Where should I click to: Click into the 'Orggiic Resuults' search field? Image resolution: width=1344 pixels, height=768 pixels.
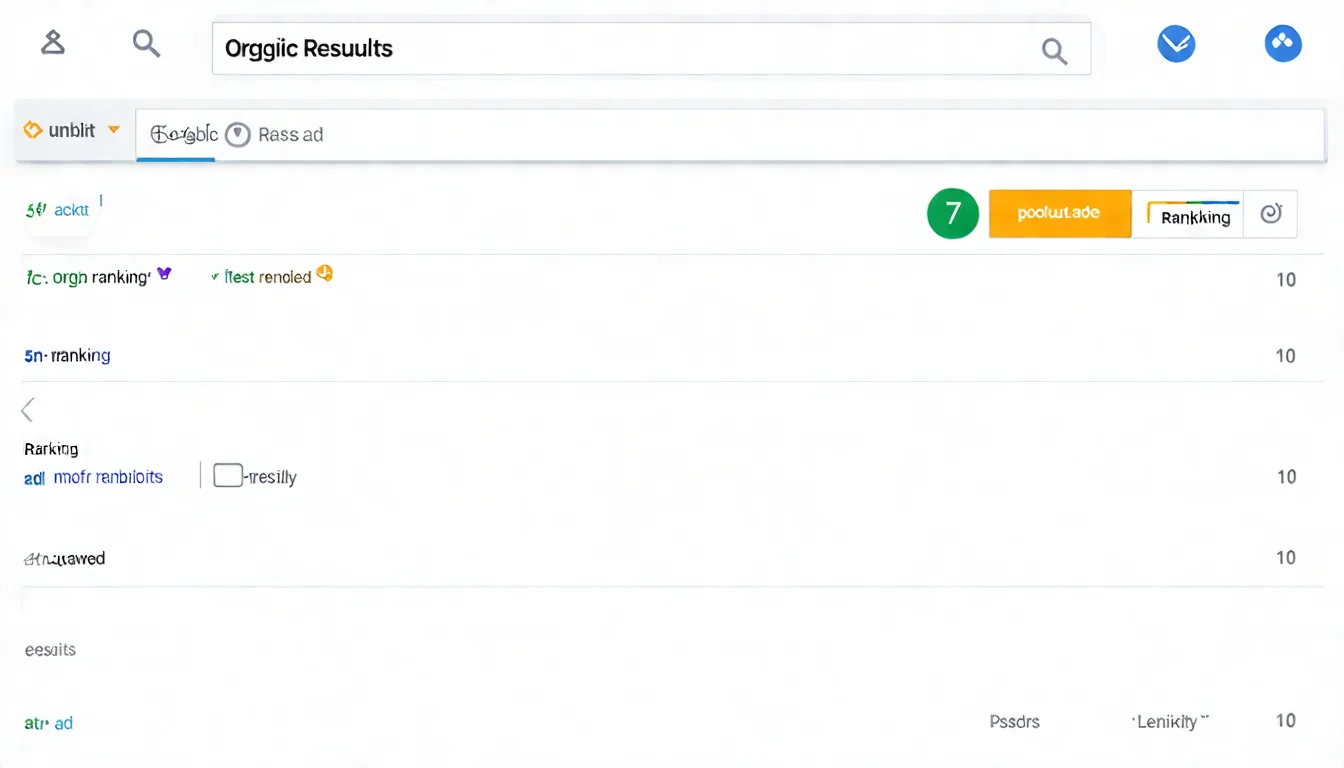click(x=620, y=49)
